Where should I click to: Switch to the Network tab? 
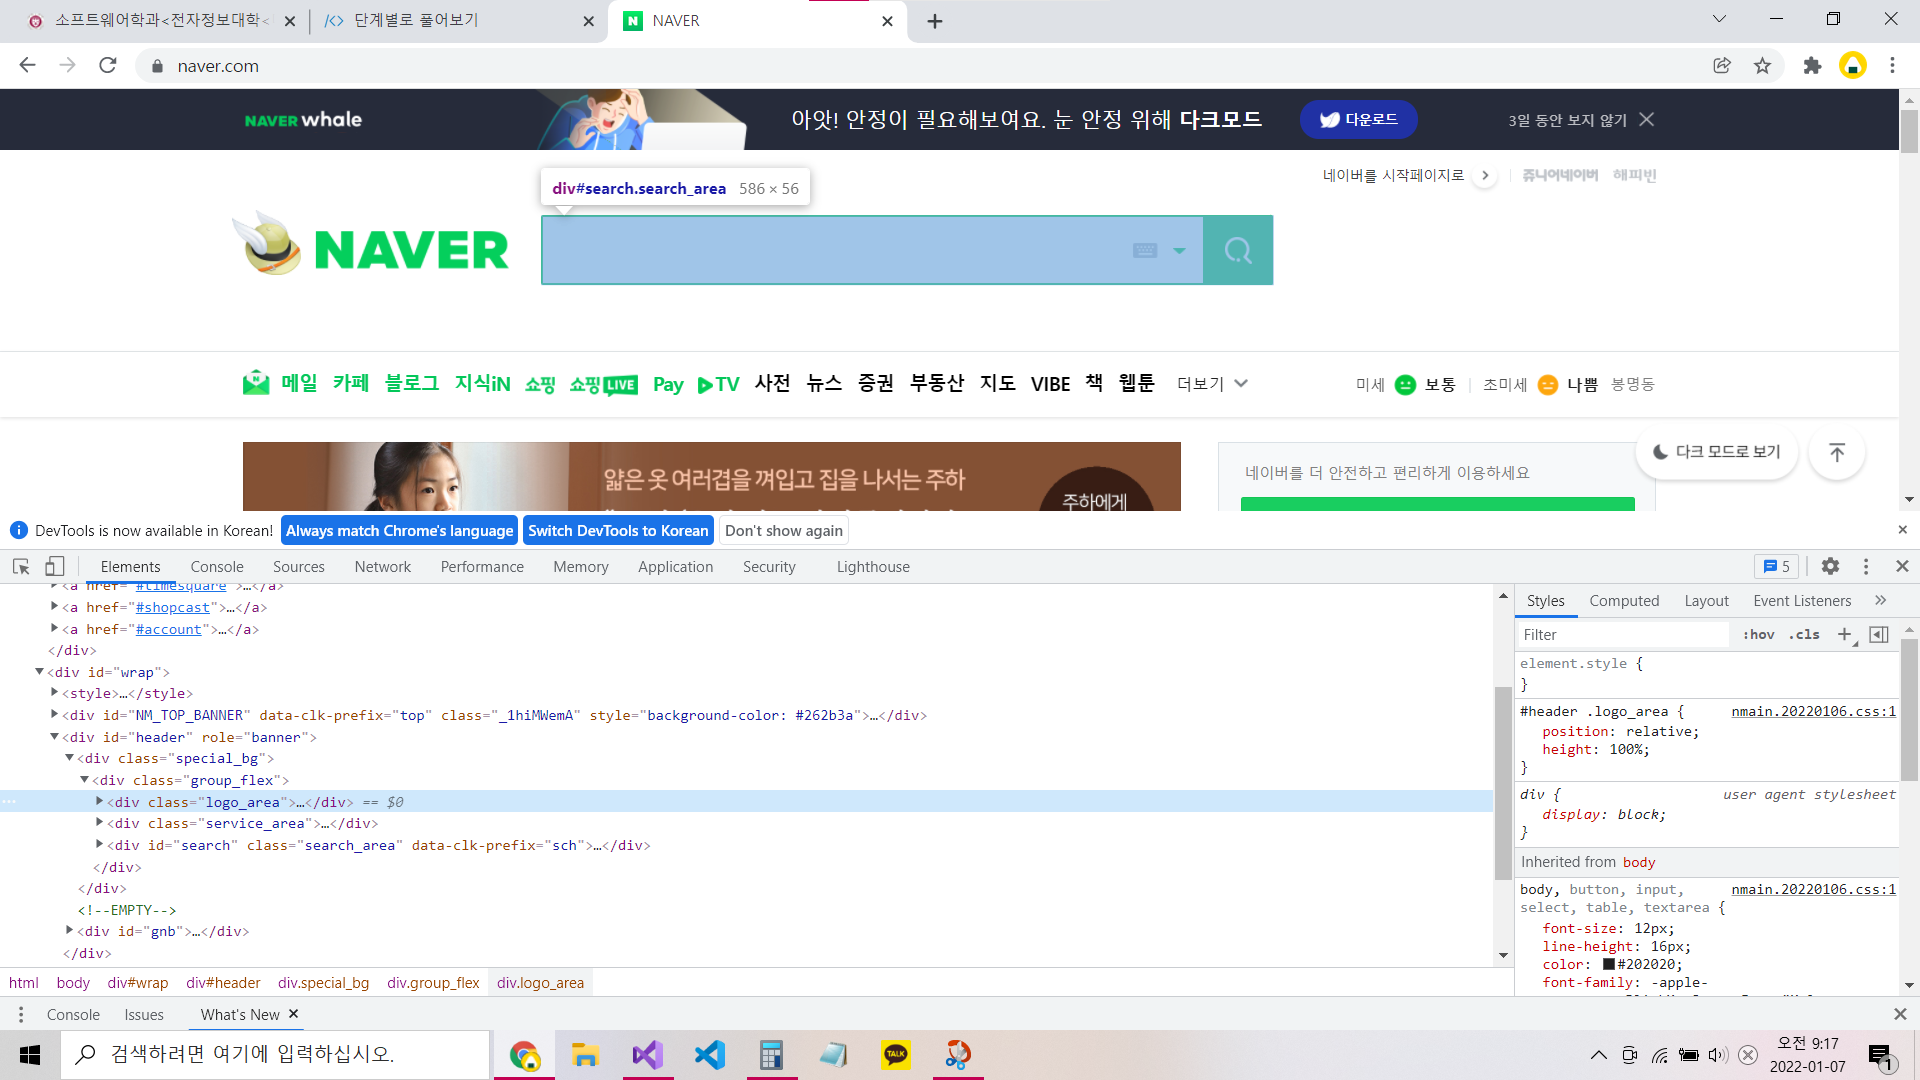point(382,566)
